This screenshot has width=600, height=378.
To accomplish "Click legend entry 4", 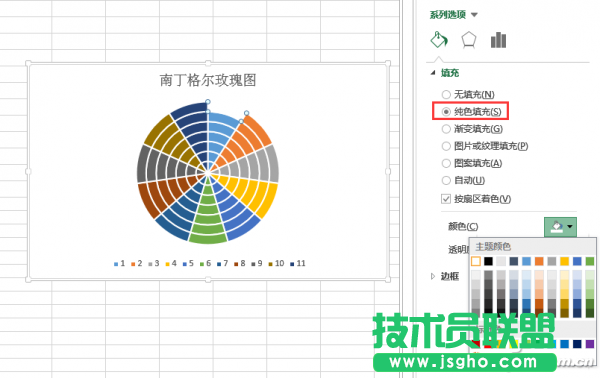I will [x=171, y=264].
